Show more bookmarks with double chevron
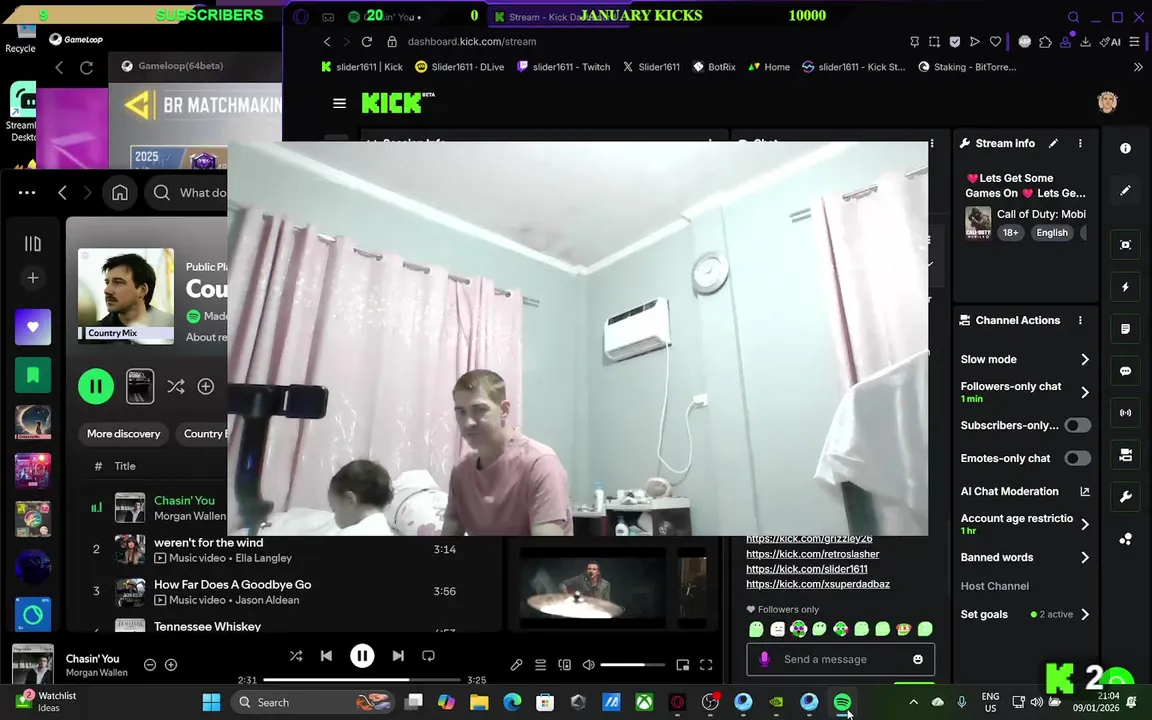 1138,67
